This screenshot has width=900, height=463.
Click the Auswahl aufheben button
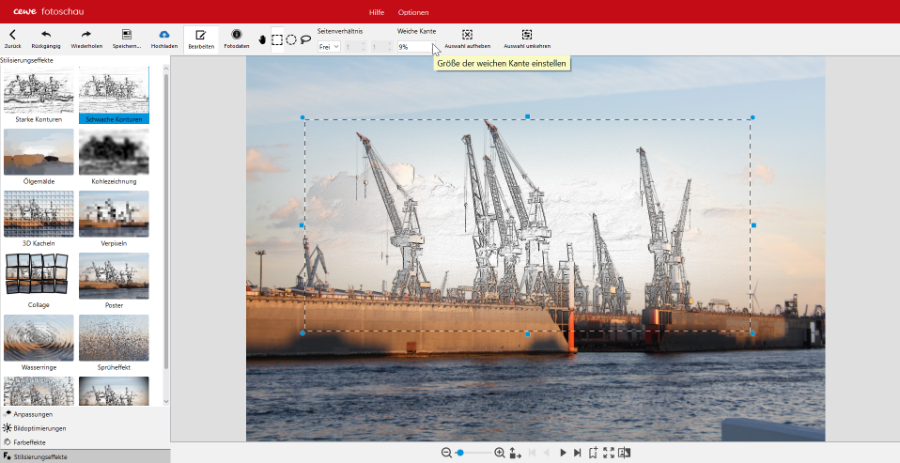(x=467, y=39)
